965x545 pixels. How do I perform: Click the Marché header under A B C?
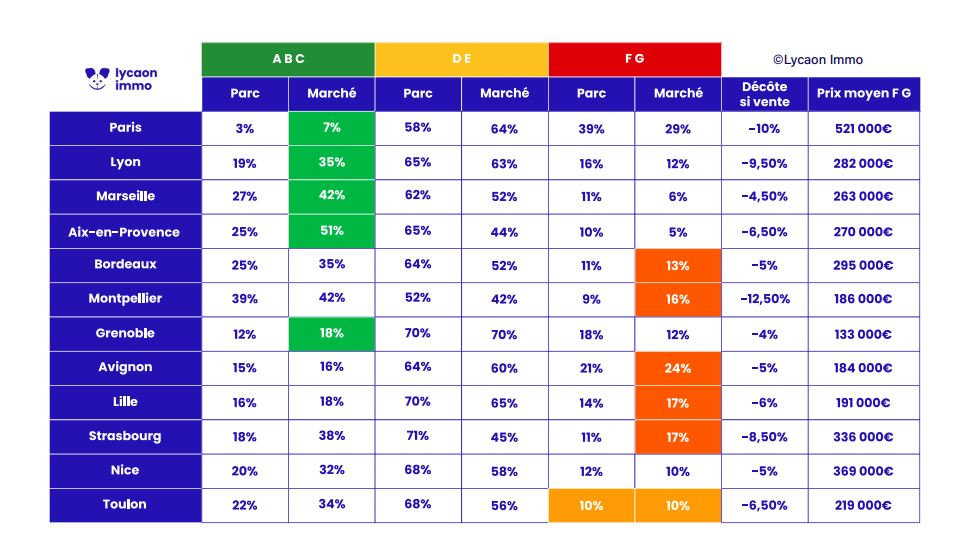[x=331, y=94]
